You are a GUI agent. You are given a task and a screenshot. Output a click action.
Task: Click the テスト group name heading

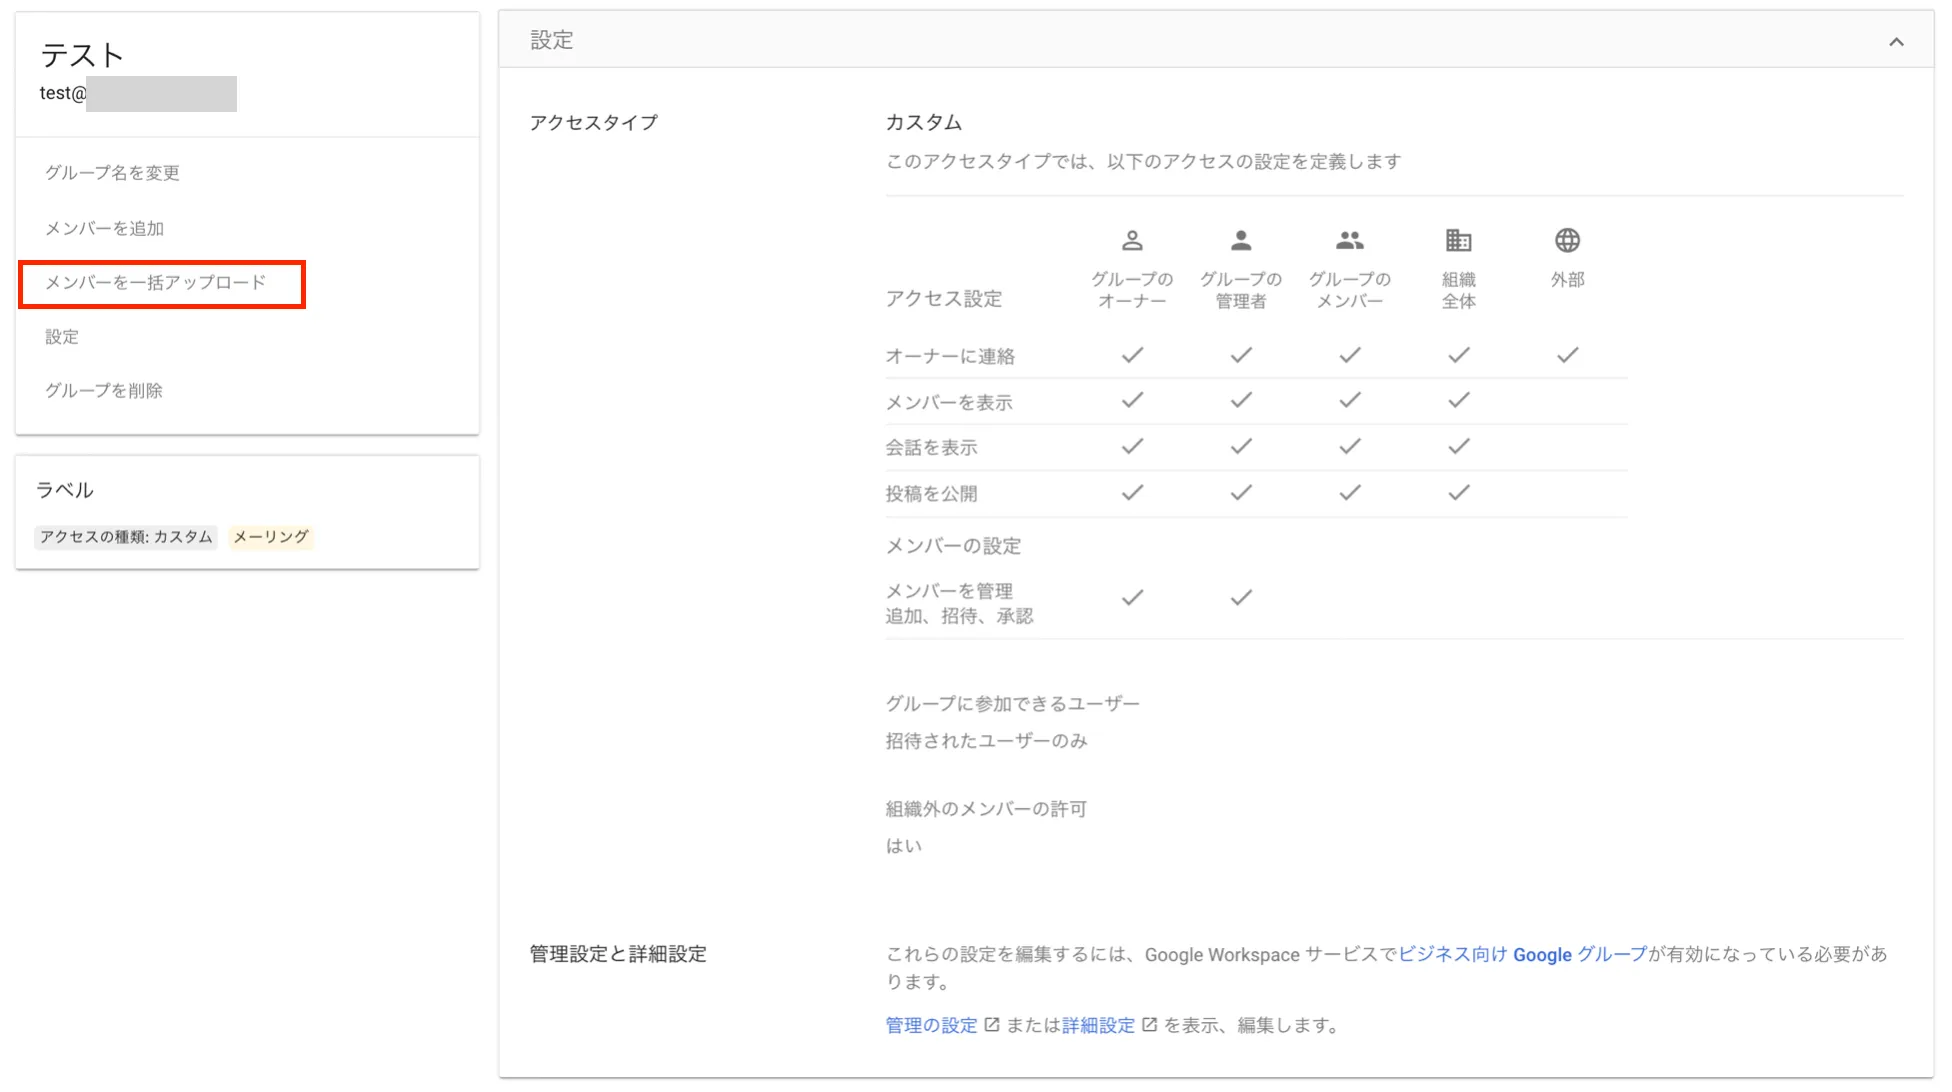click(x=82, y=56)
